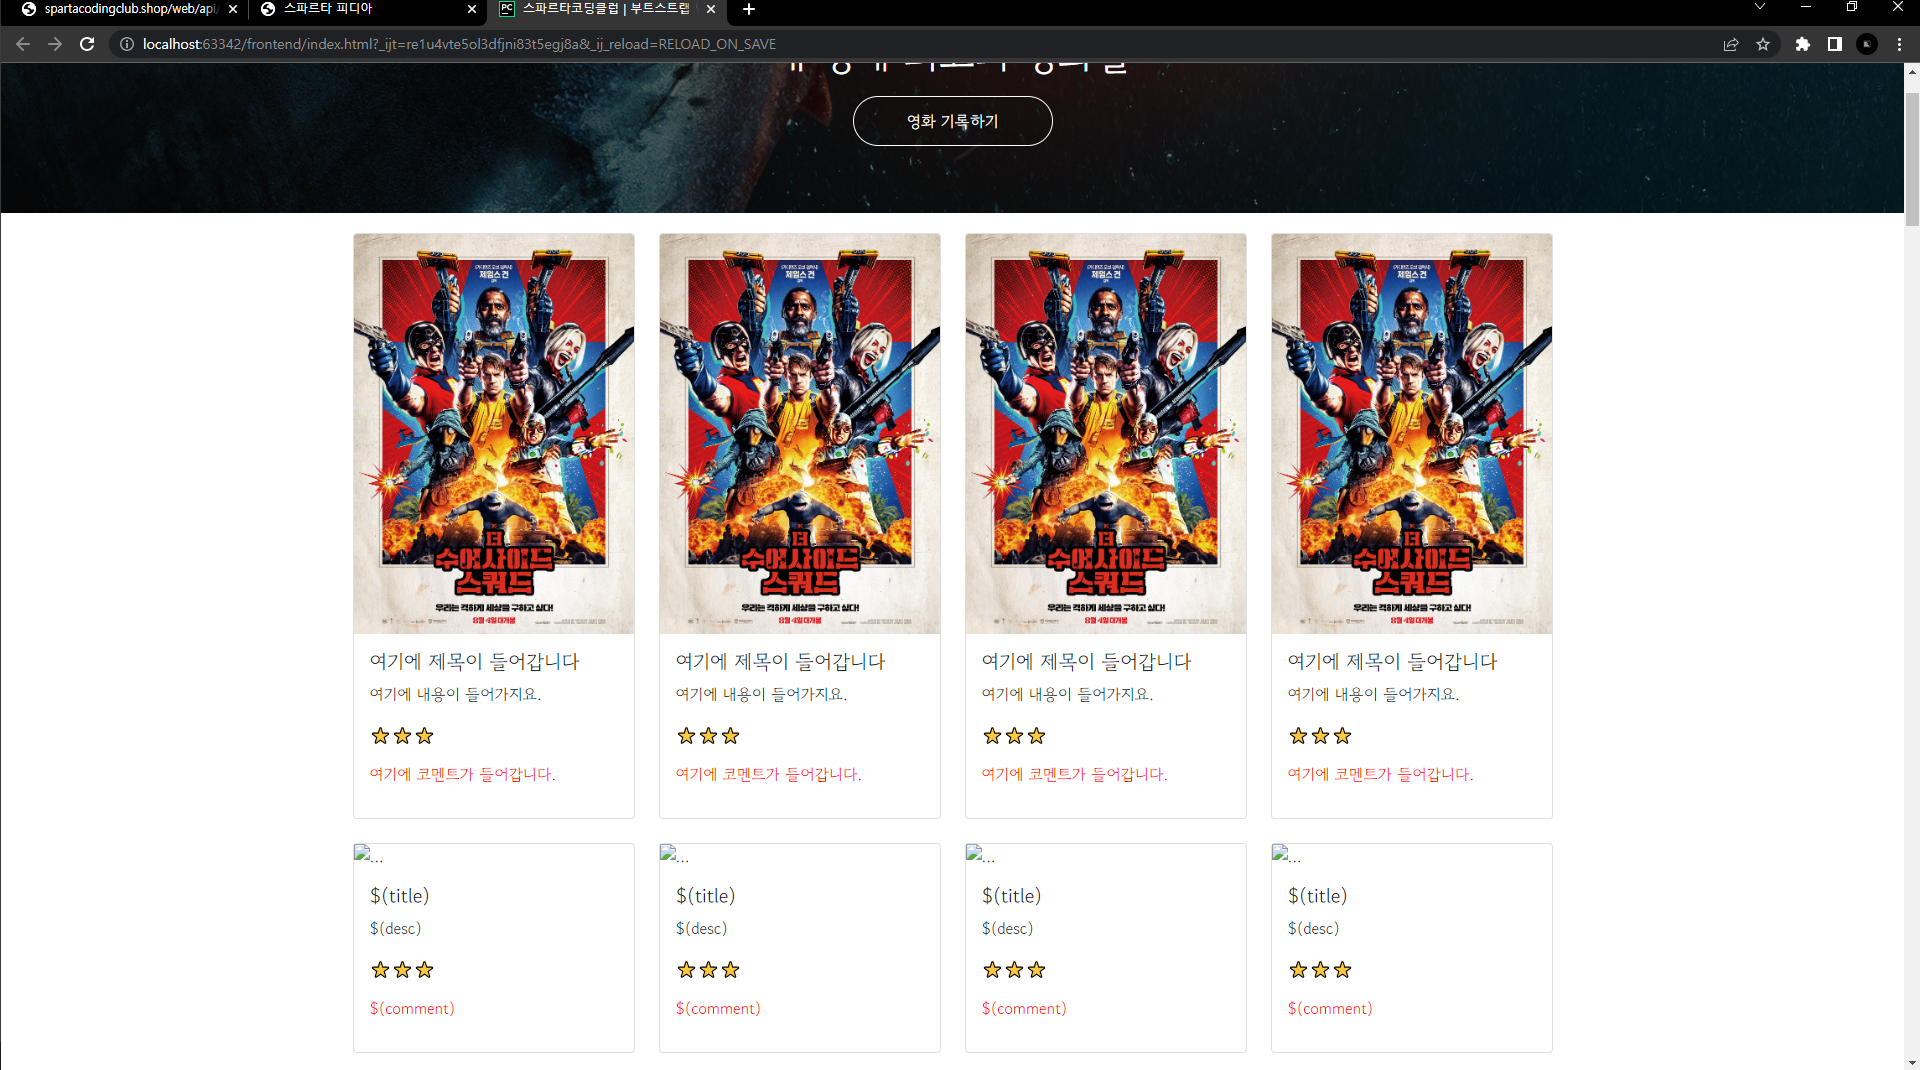Click the star rating in the third poster card

(x=1014, y=736)
